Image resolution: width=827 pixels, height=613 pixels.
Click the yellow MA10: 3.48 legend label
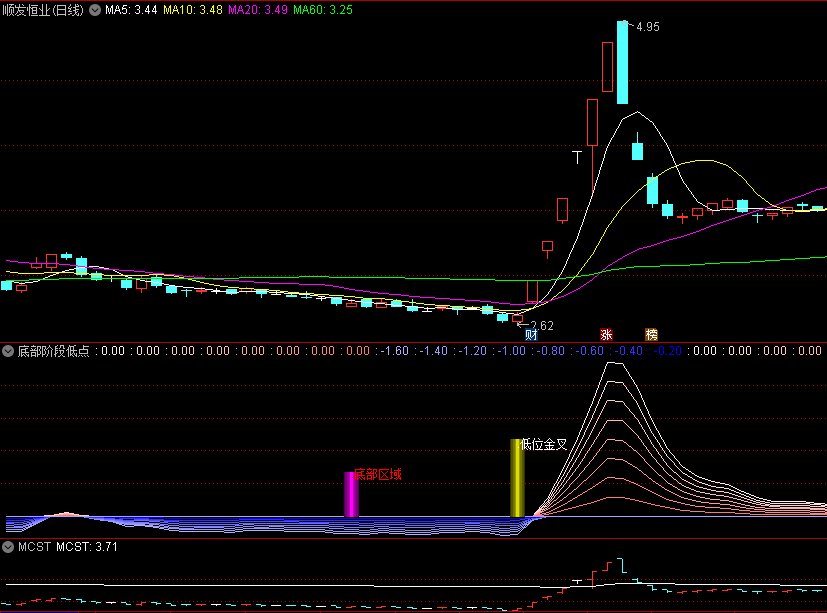pos(192,10)
